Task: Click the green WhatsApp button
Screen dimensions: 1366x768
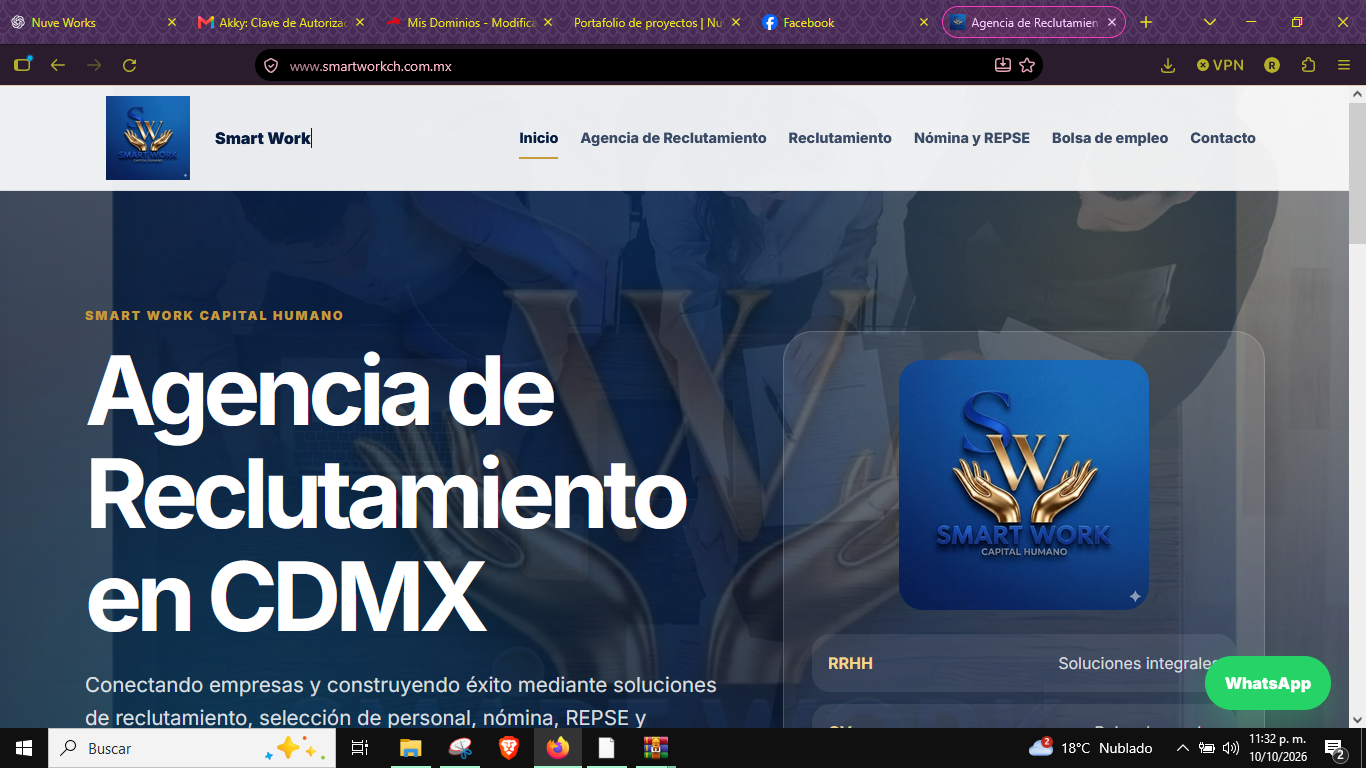Action: (x=1267, y=683)
